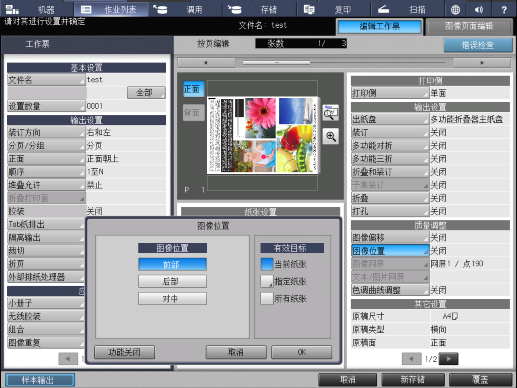Open the 图像偏移 image shift setting
This screenshot has width=517, height=388.
pos(390,237)
